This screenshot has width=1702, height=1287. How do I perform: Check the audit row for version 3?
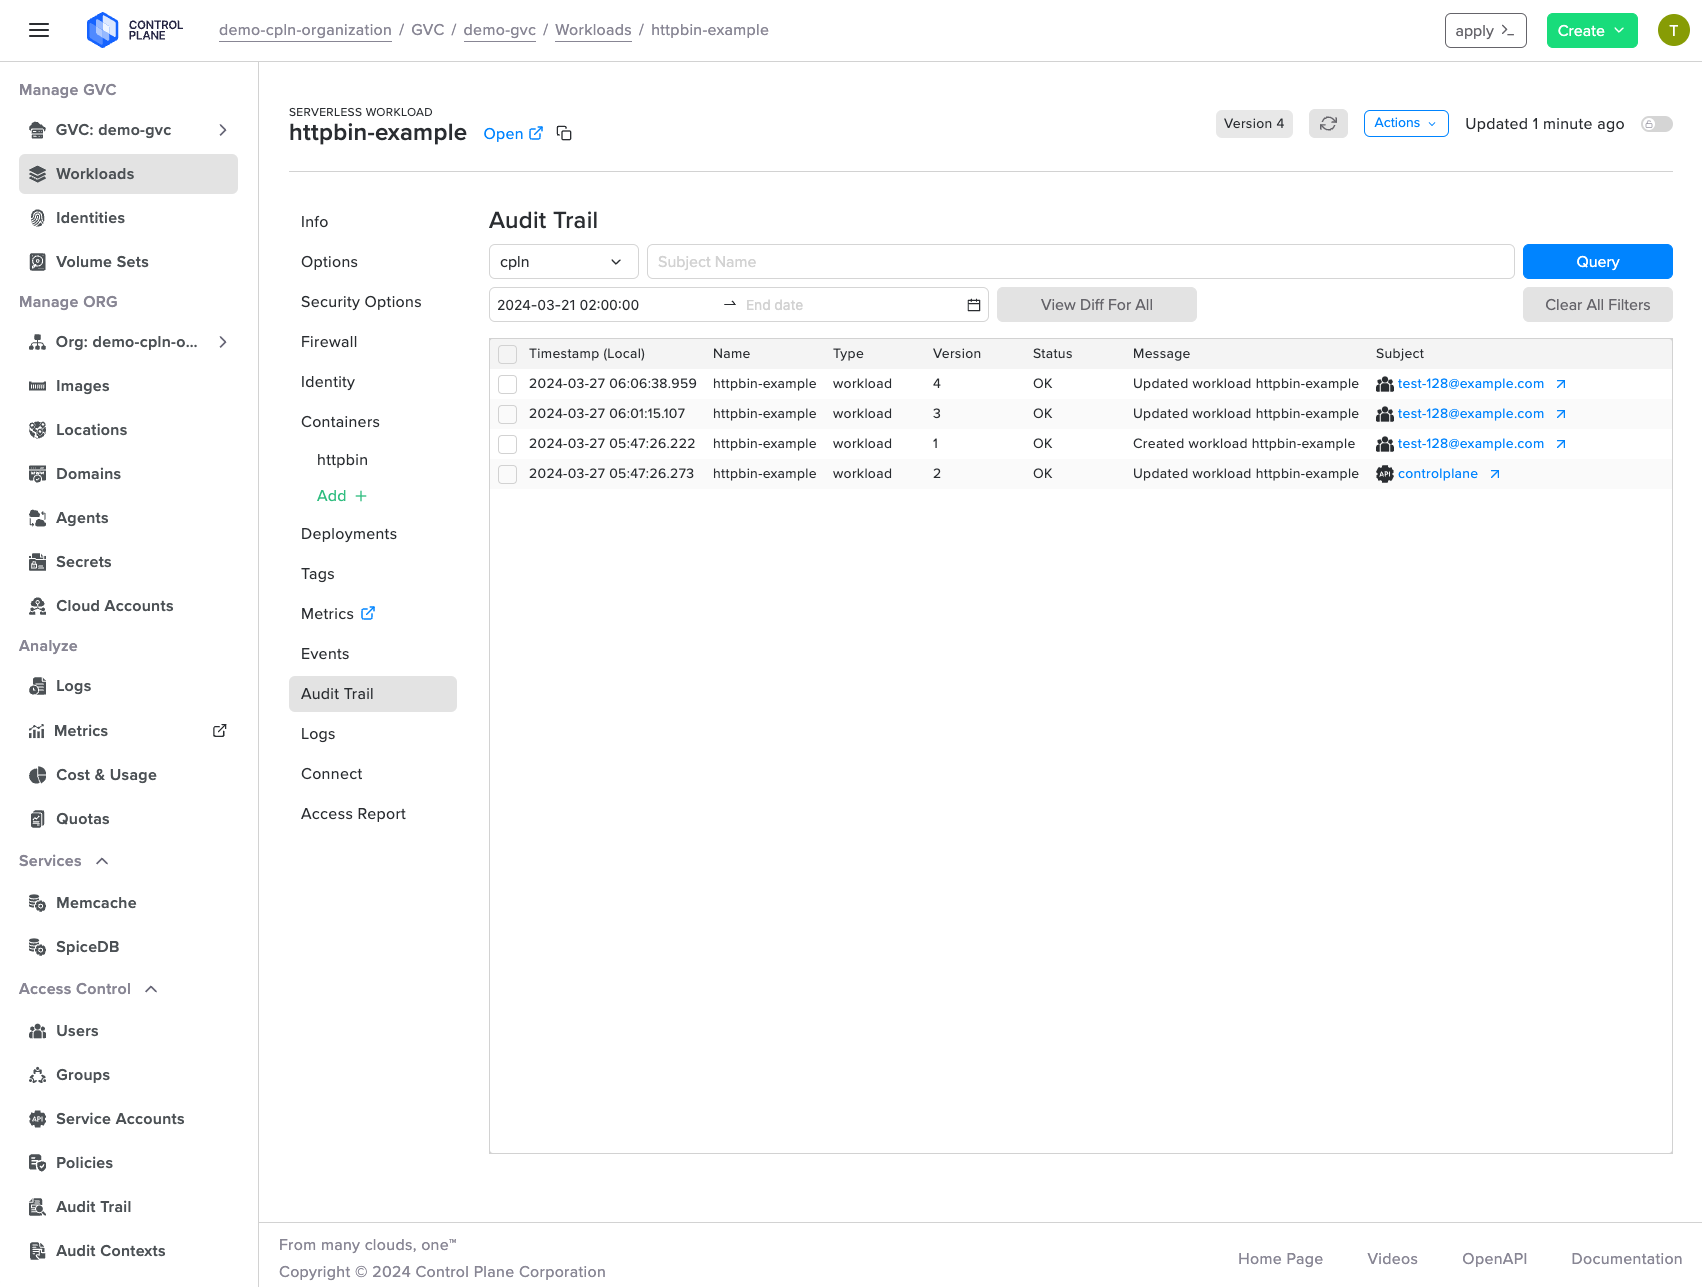(507, 413)
